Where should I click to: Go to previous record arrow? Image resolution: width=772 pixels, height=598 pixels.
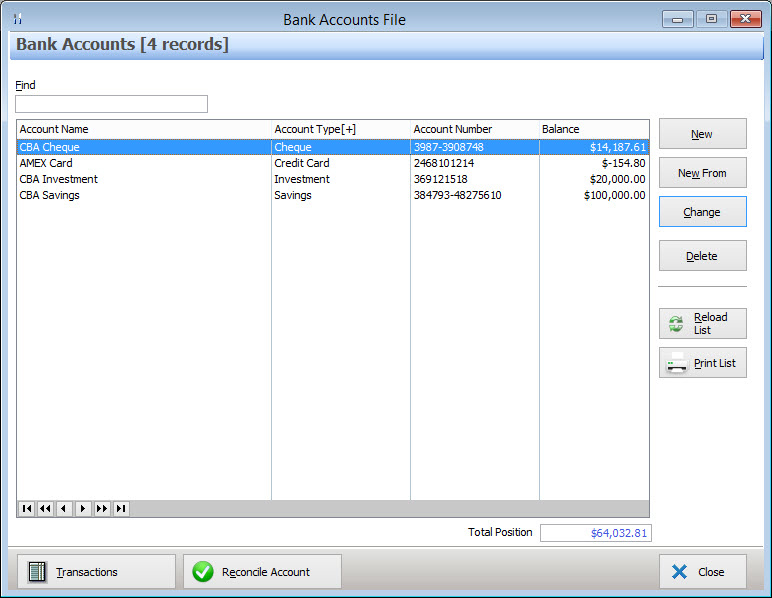(x=64, y=509)
